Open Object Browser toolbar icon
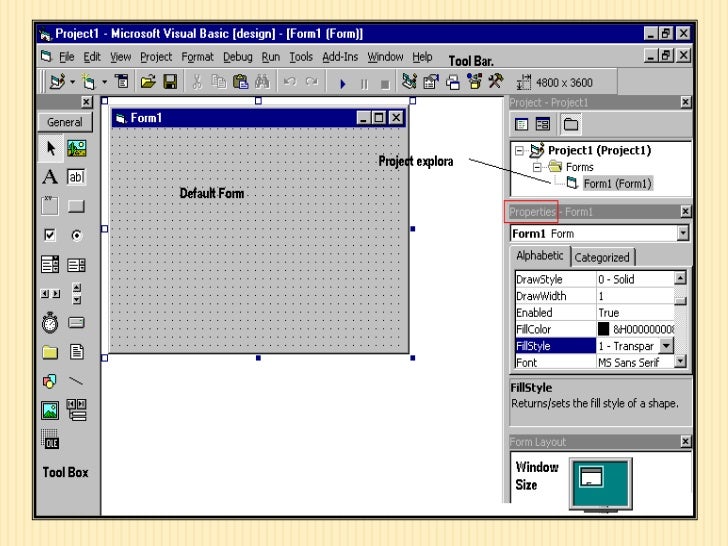 coord(474,82)
